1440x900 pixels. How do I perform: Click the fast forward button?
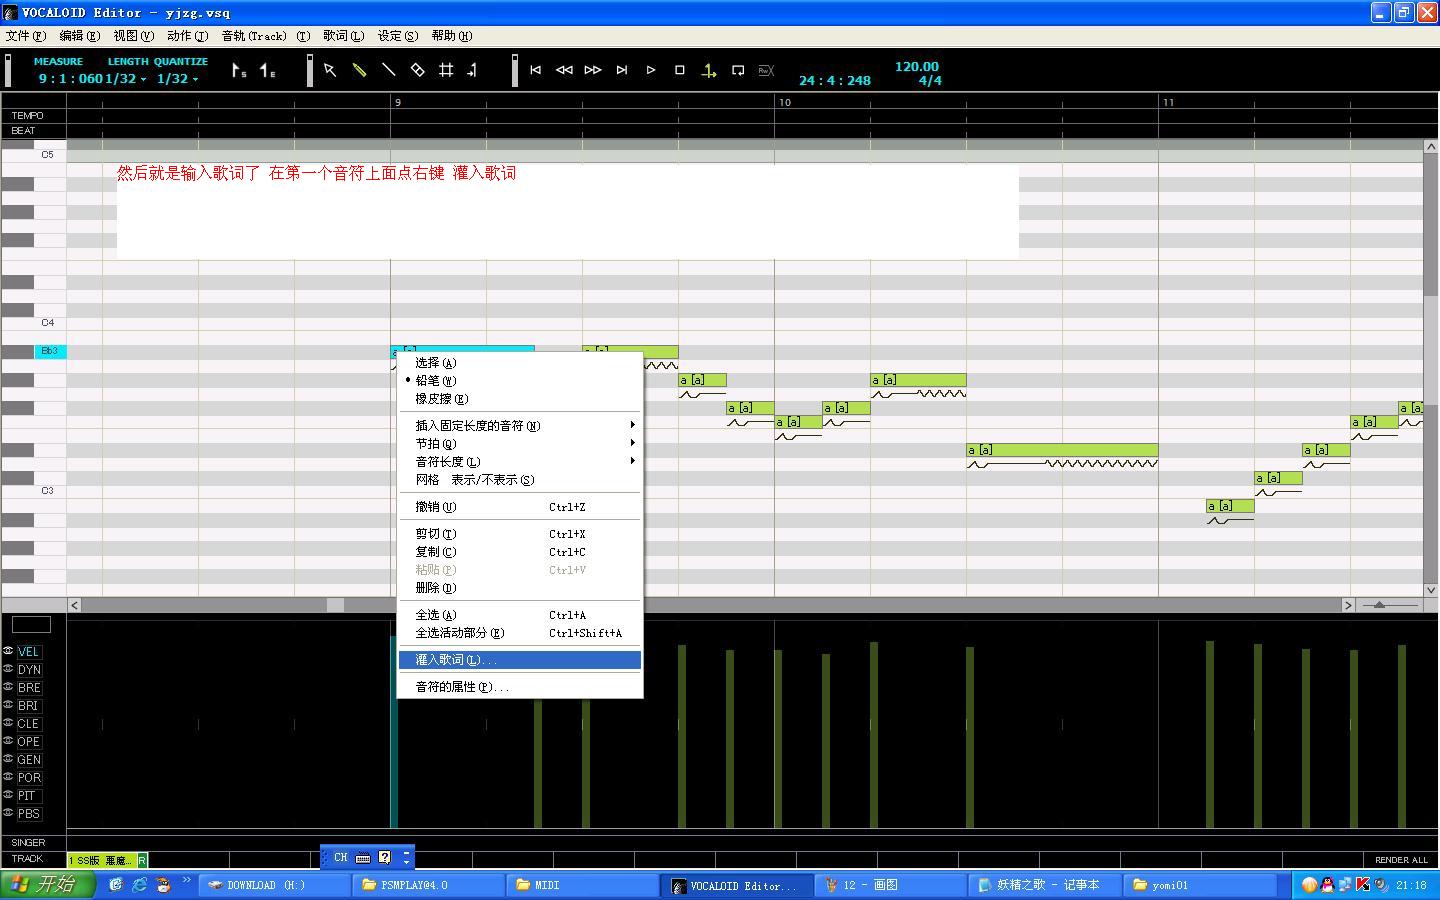click(x=593, y=70)
